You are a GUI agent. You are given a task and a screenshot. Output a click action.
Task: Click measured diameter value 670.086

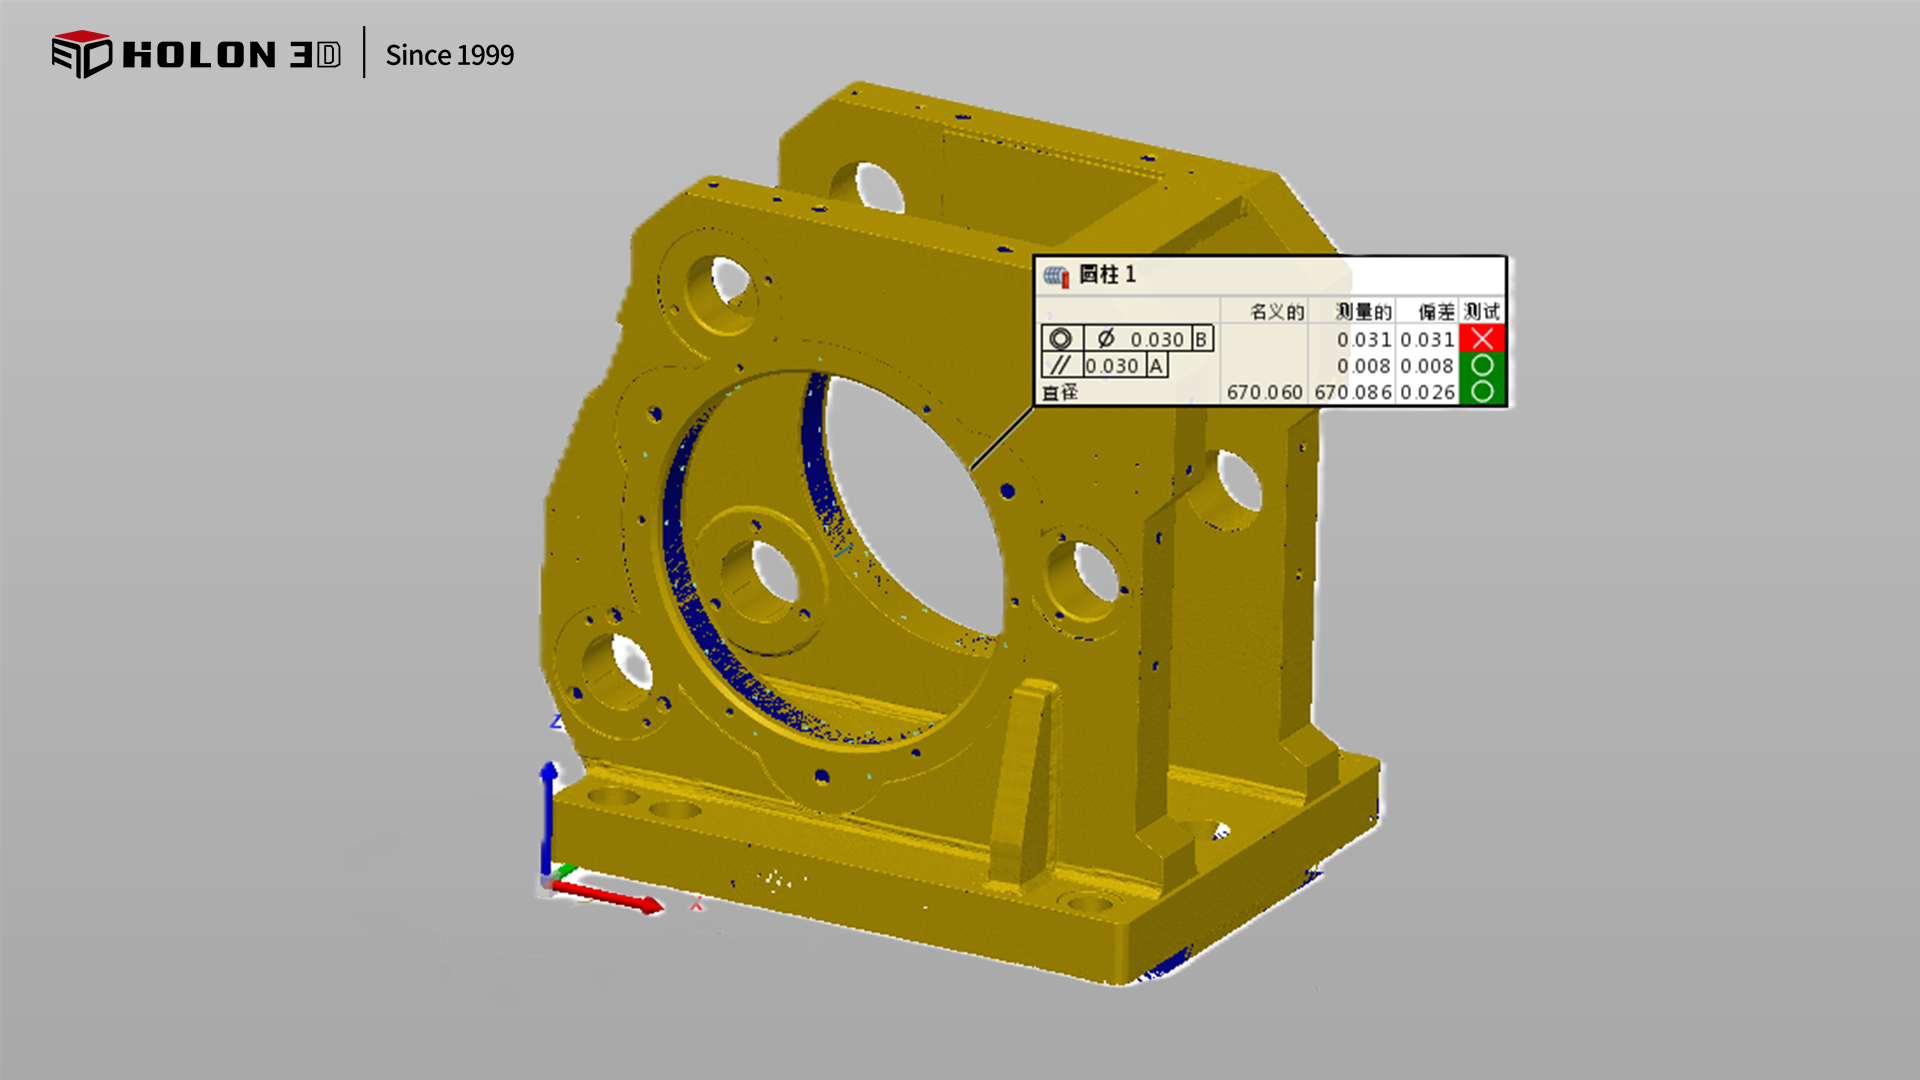click(1352, 393)
